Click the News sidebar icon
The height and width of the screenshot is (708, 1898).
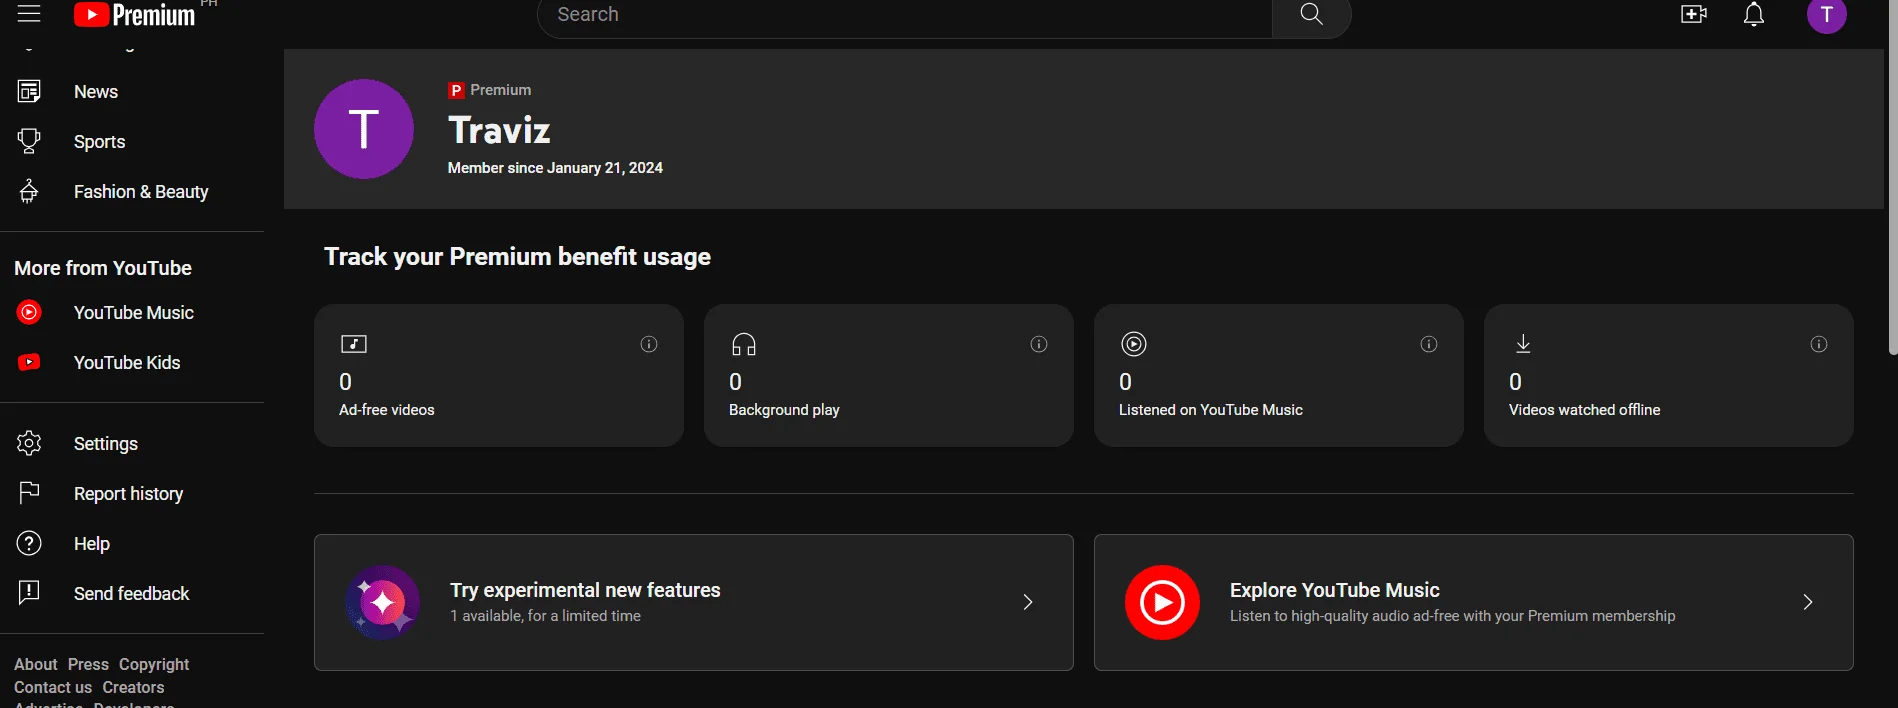[x=29, y=92]
